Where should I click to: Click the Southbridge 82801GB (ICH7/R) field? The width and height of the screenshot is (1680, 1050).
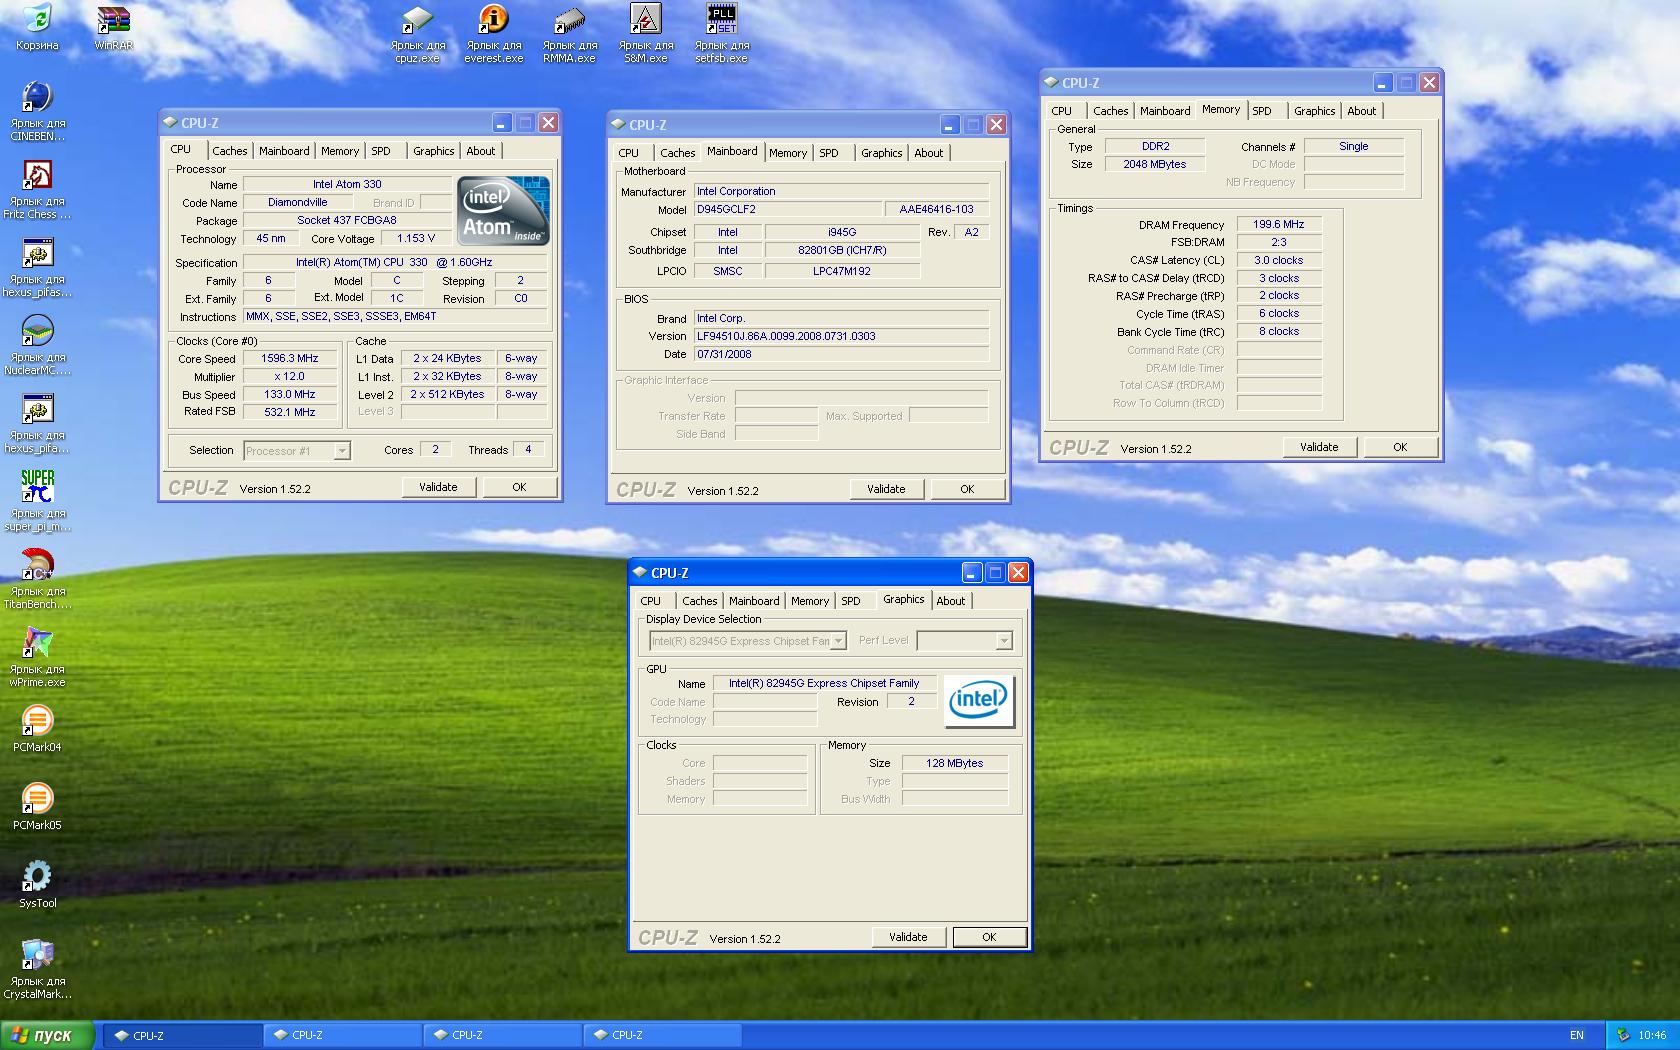[842, 250]
